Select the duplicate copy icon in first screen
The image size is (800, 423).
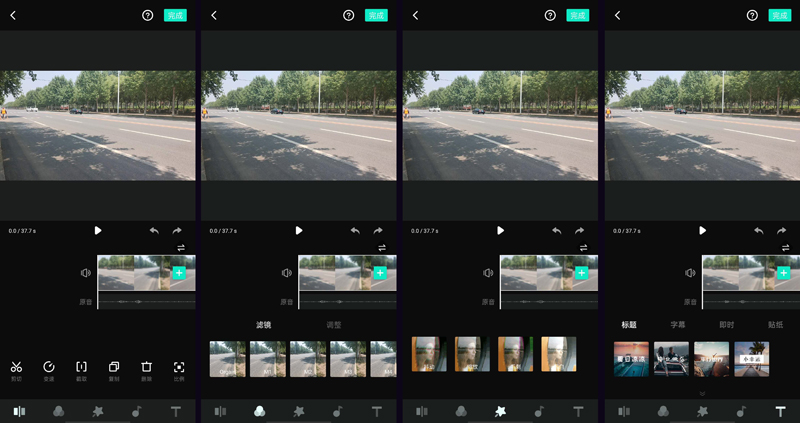pos(114,367)
